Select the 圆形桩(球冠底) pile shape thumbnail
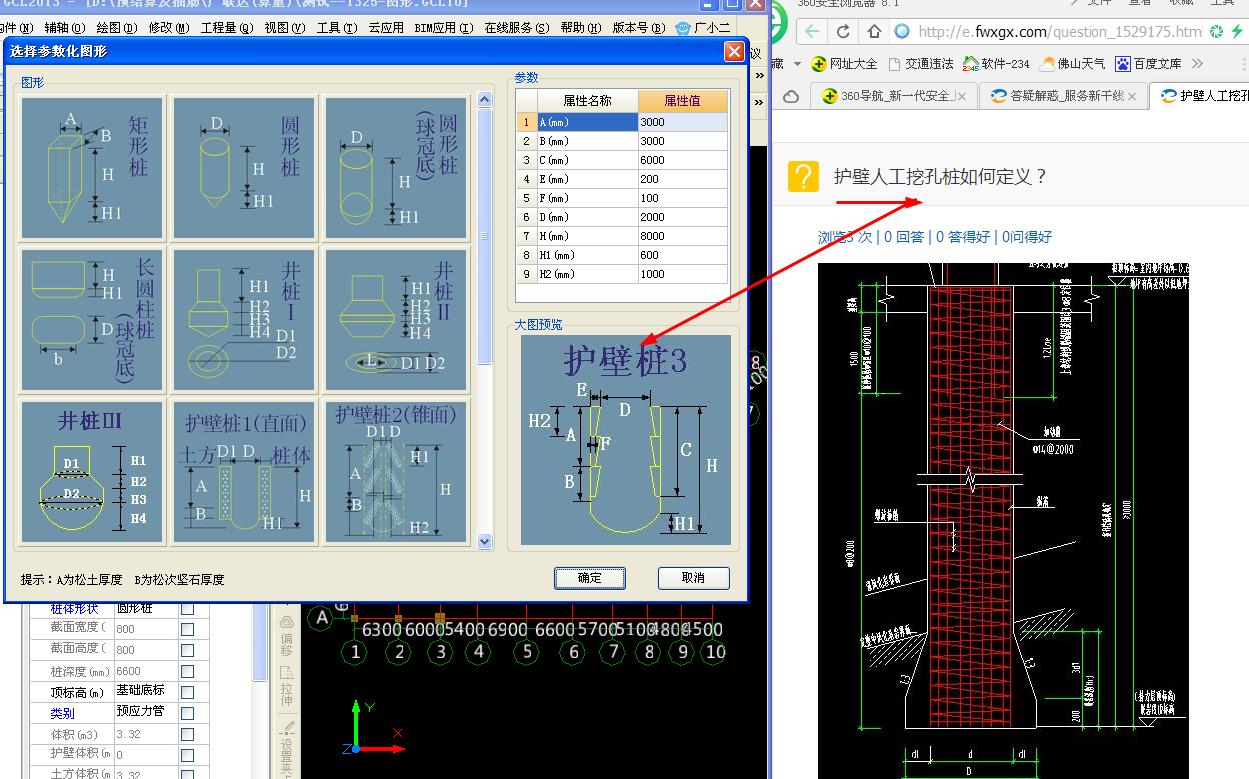The height and width of the screenshot is (779, 1249). (396, 168)
